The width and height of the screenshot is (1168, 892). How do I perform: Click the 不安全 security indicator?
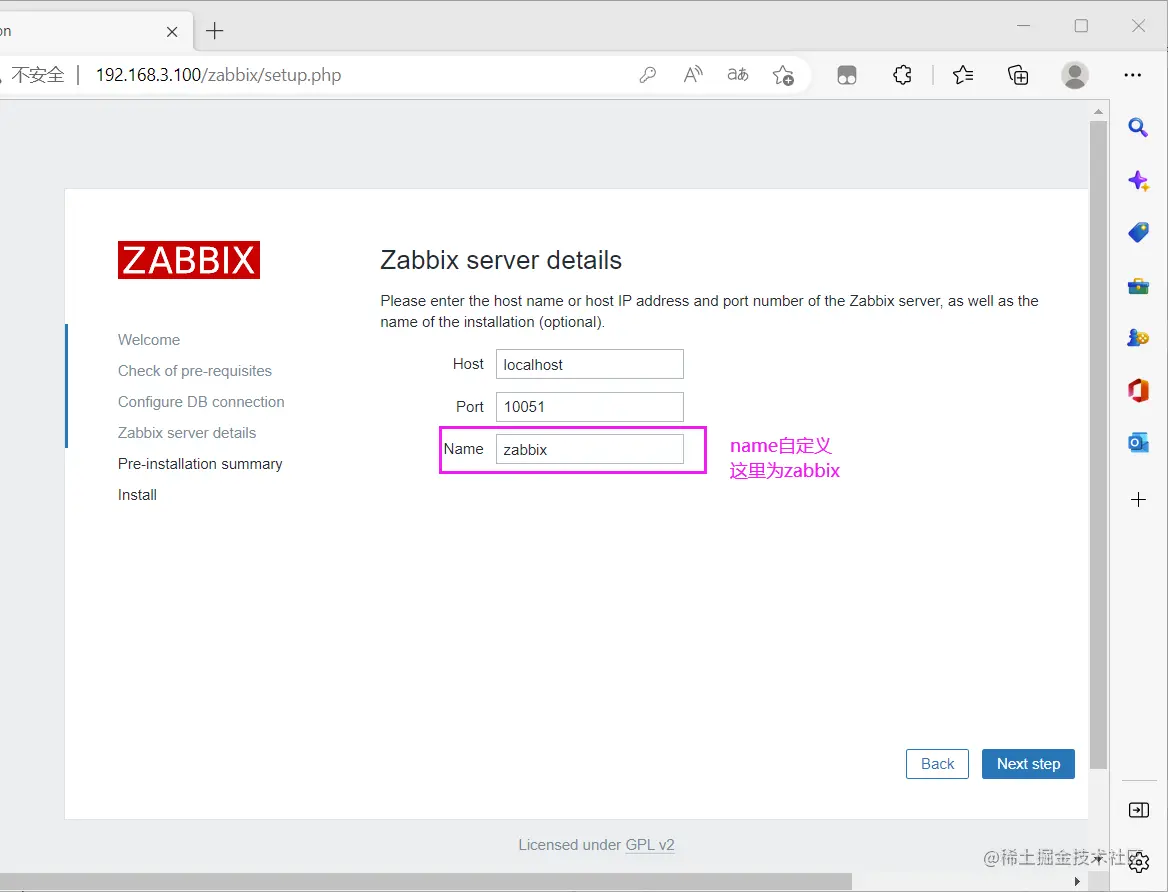pyautogui.click(x=38, y=75)
